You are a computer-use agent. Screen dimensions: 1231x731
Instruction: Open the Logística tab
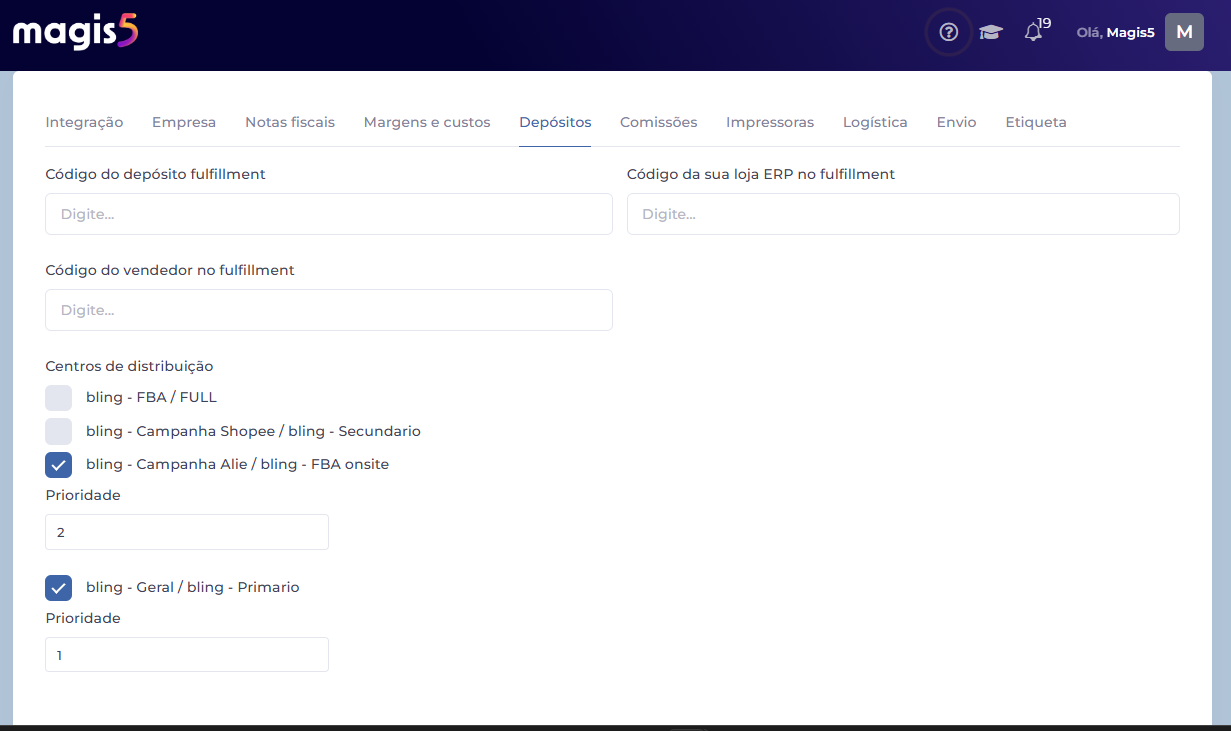875,122
